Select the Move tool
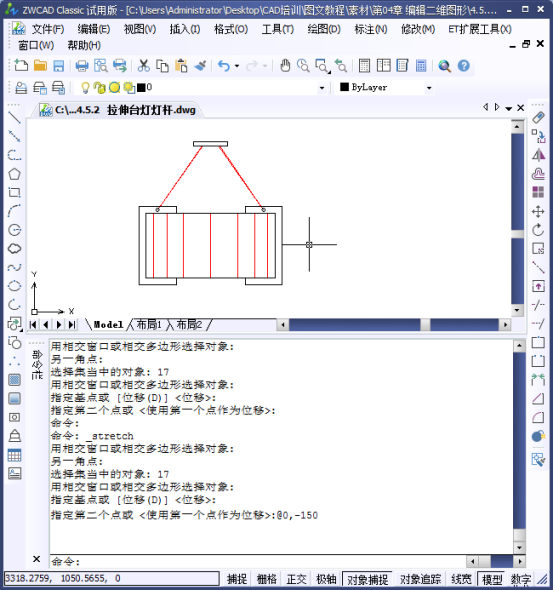Viewport: 554px width, 590px height. [x=538, y=211]
